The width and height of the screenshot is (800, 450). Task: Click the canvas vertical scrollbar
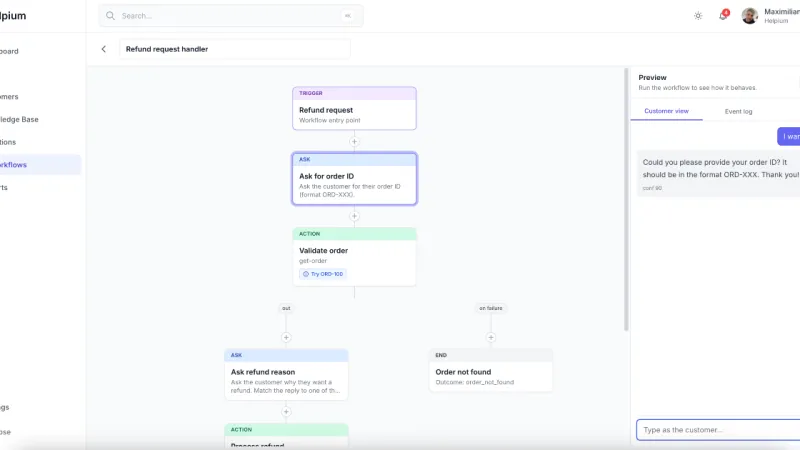(626, 199)
